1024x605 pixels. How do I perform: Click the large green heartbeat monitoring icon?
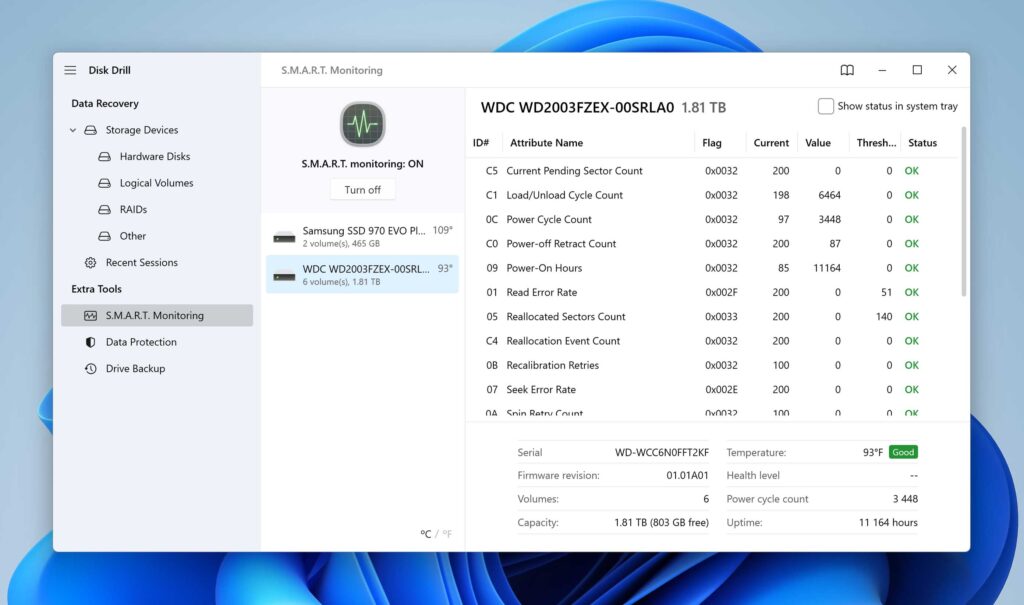(362, 124)
